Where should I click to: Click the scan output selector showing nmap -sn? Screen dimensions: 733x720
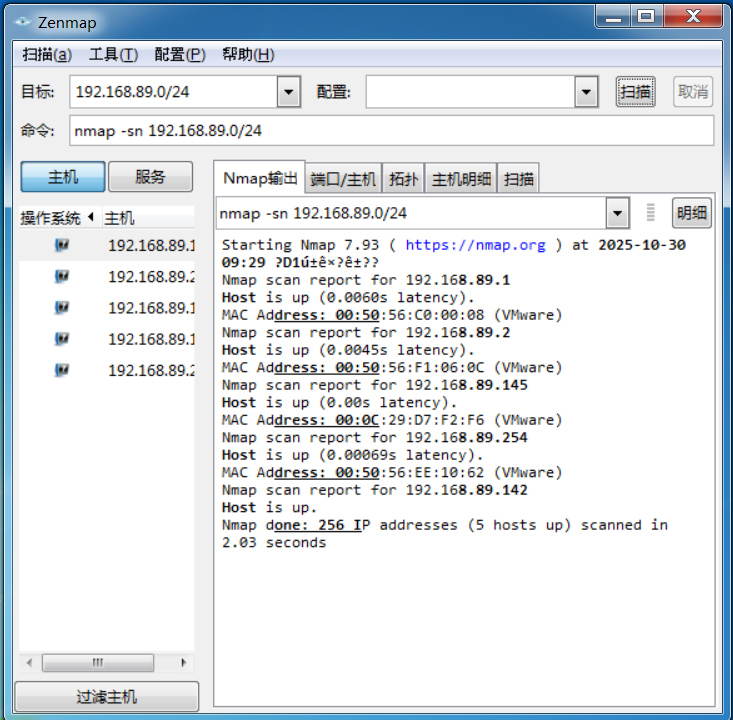[411, 213]
